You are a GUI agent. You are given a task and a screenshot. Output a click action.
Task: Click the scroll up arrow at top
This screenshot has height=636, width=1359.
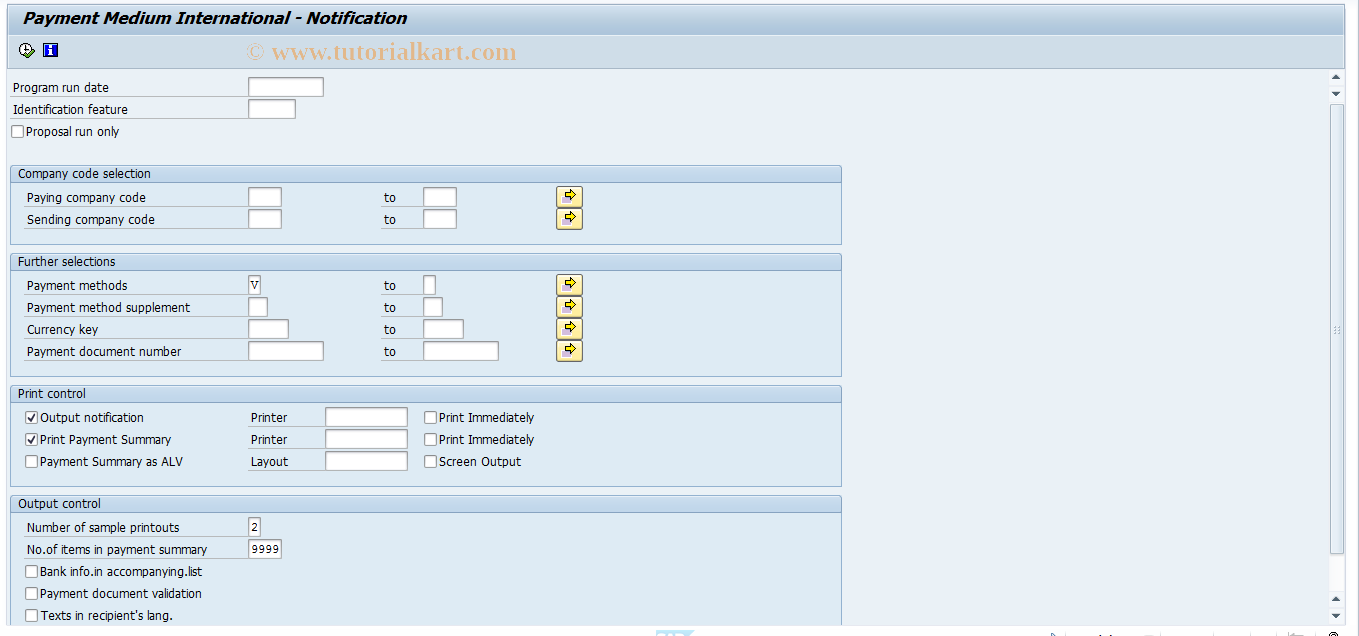[x=1336, y=77]
